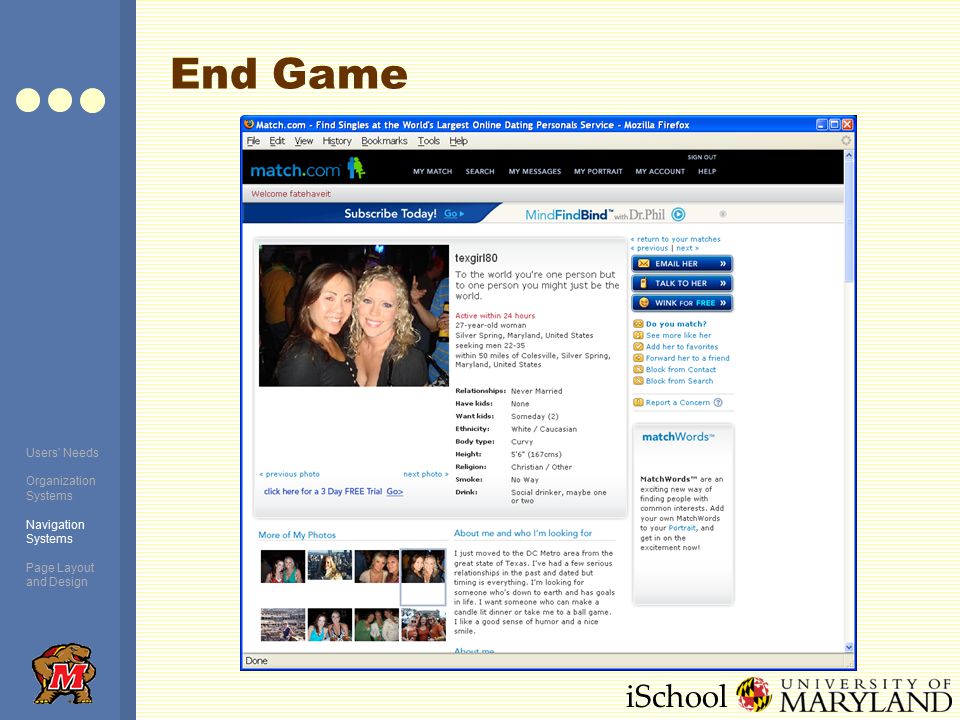Click the icon beside Block from Contact

coord(638,369)
